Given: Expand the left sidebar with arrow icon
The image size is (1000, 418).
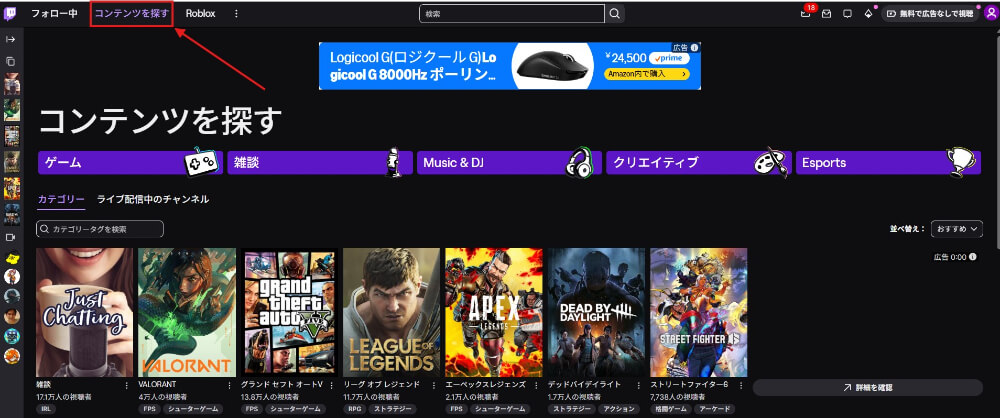Looking at the screenshot, I should pyautogui.click(x=11, y=39).
